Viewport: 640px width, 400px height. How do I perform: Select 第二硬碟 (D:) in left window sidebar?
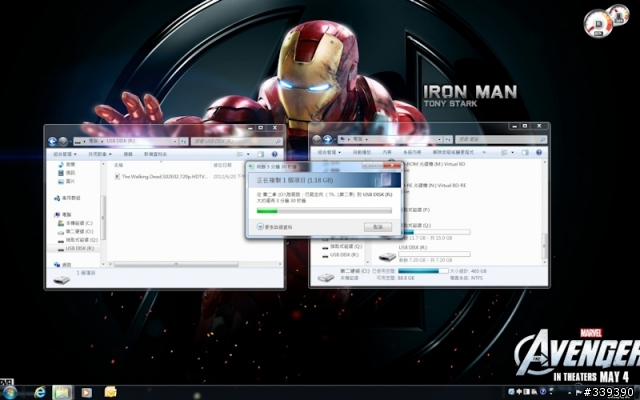click(76, 231)
